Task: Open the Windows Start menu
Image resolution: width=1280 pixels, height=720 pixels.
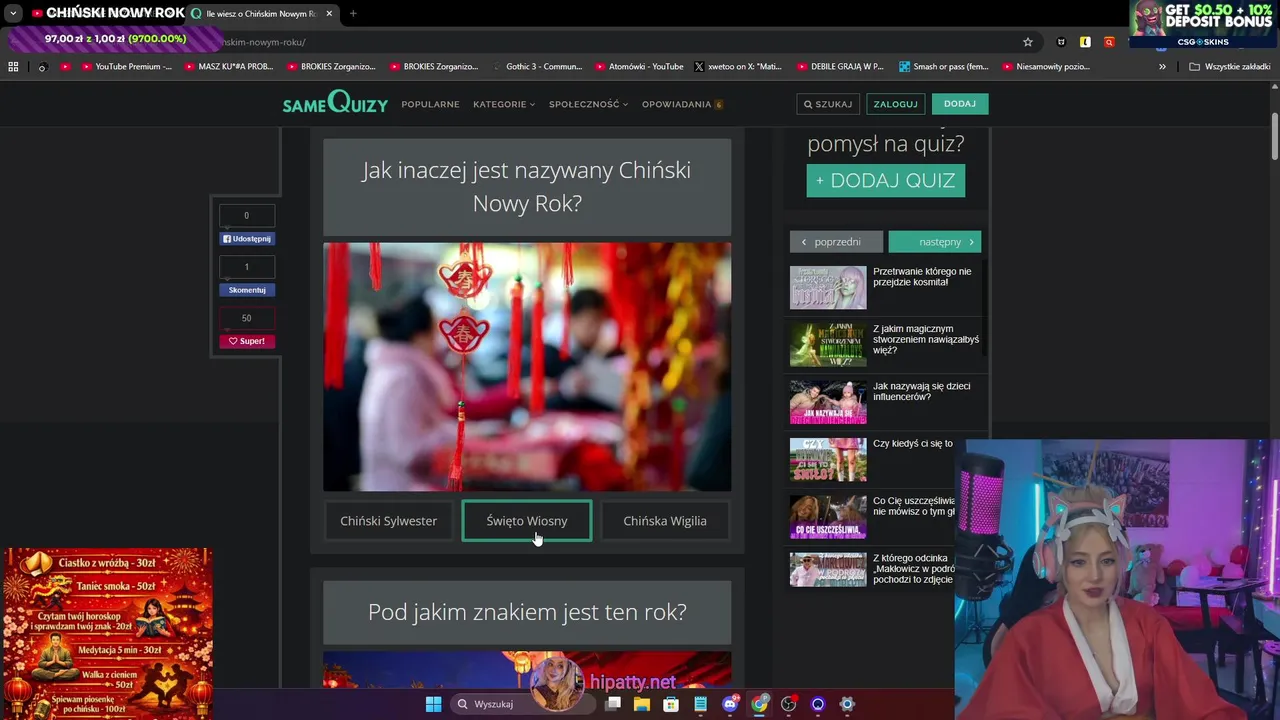Action: click(x=433, y=704)
